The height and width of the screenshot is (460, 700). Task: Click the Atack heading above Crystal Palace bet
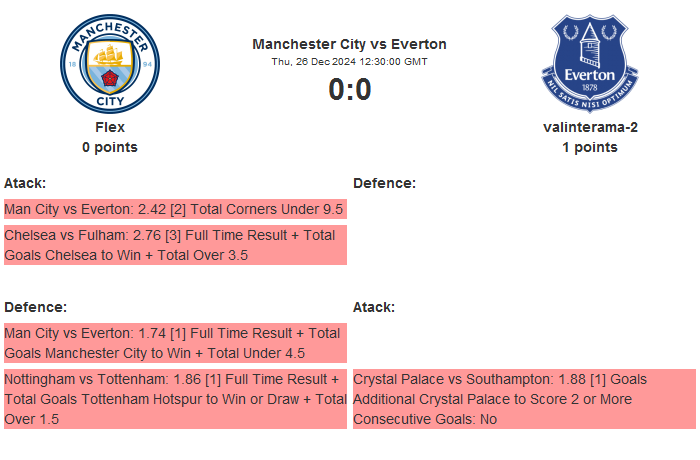pos(374,307)
